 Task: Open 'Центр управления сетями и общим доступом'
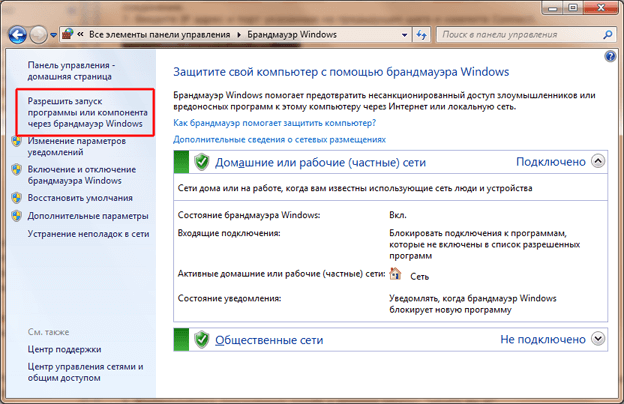(x=85, y=372)
